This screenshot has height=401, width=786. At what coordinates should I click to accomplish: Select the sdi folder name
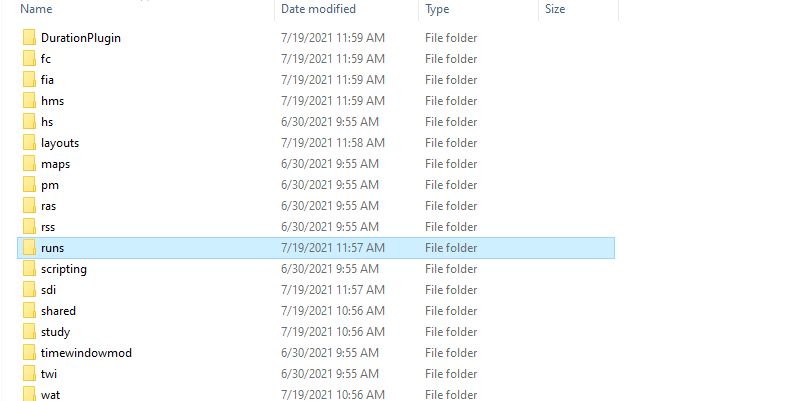tap(49, 290)
